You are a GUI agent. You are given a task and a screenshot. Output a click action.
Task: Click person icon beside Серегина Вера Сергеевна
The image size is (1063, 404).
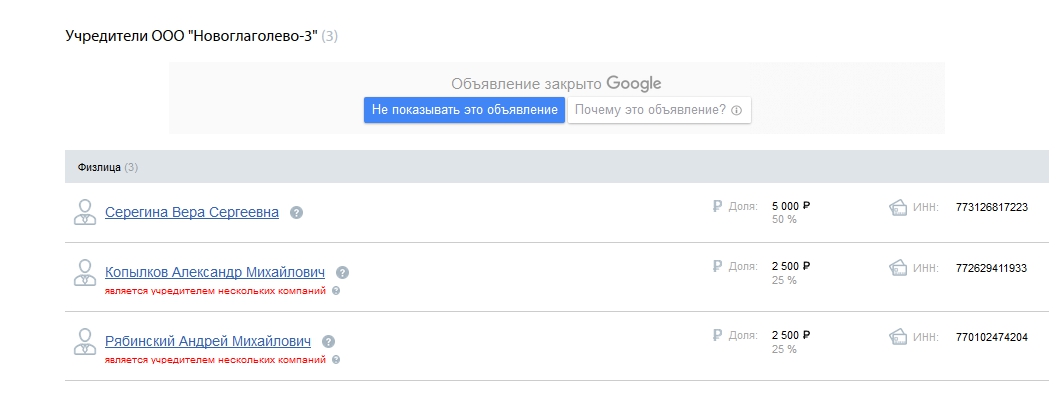[85, 212]
